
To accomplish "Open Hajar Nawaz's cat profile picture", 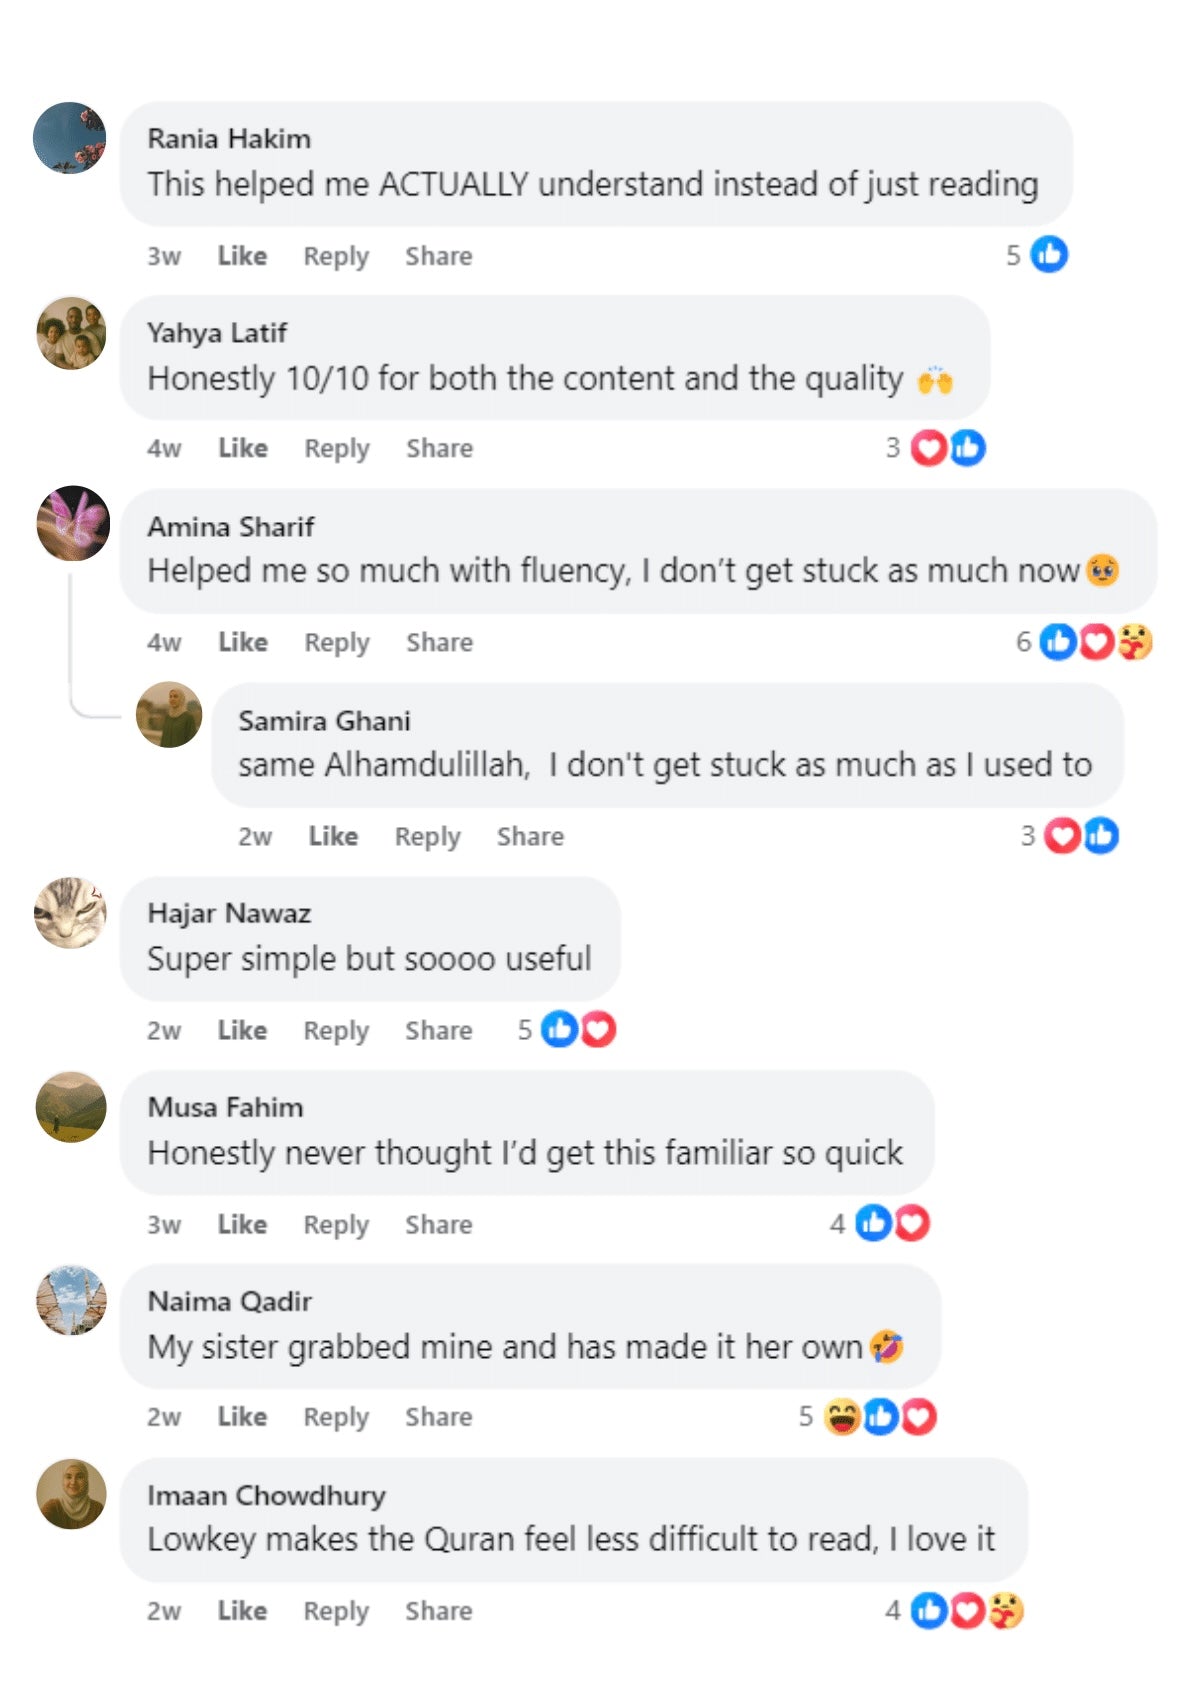I will point(70,912).
